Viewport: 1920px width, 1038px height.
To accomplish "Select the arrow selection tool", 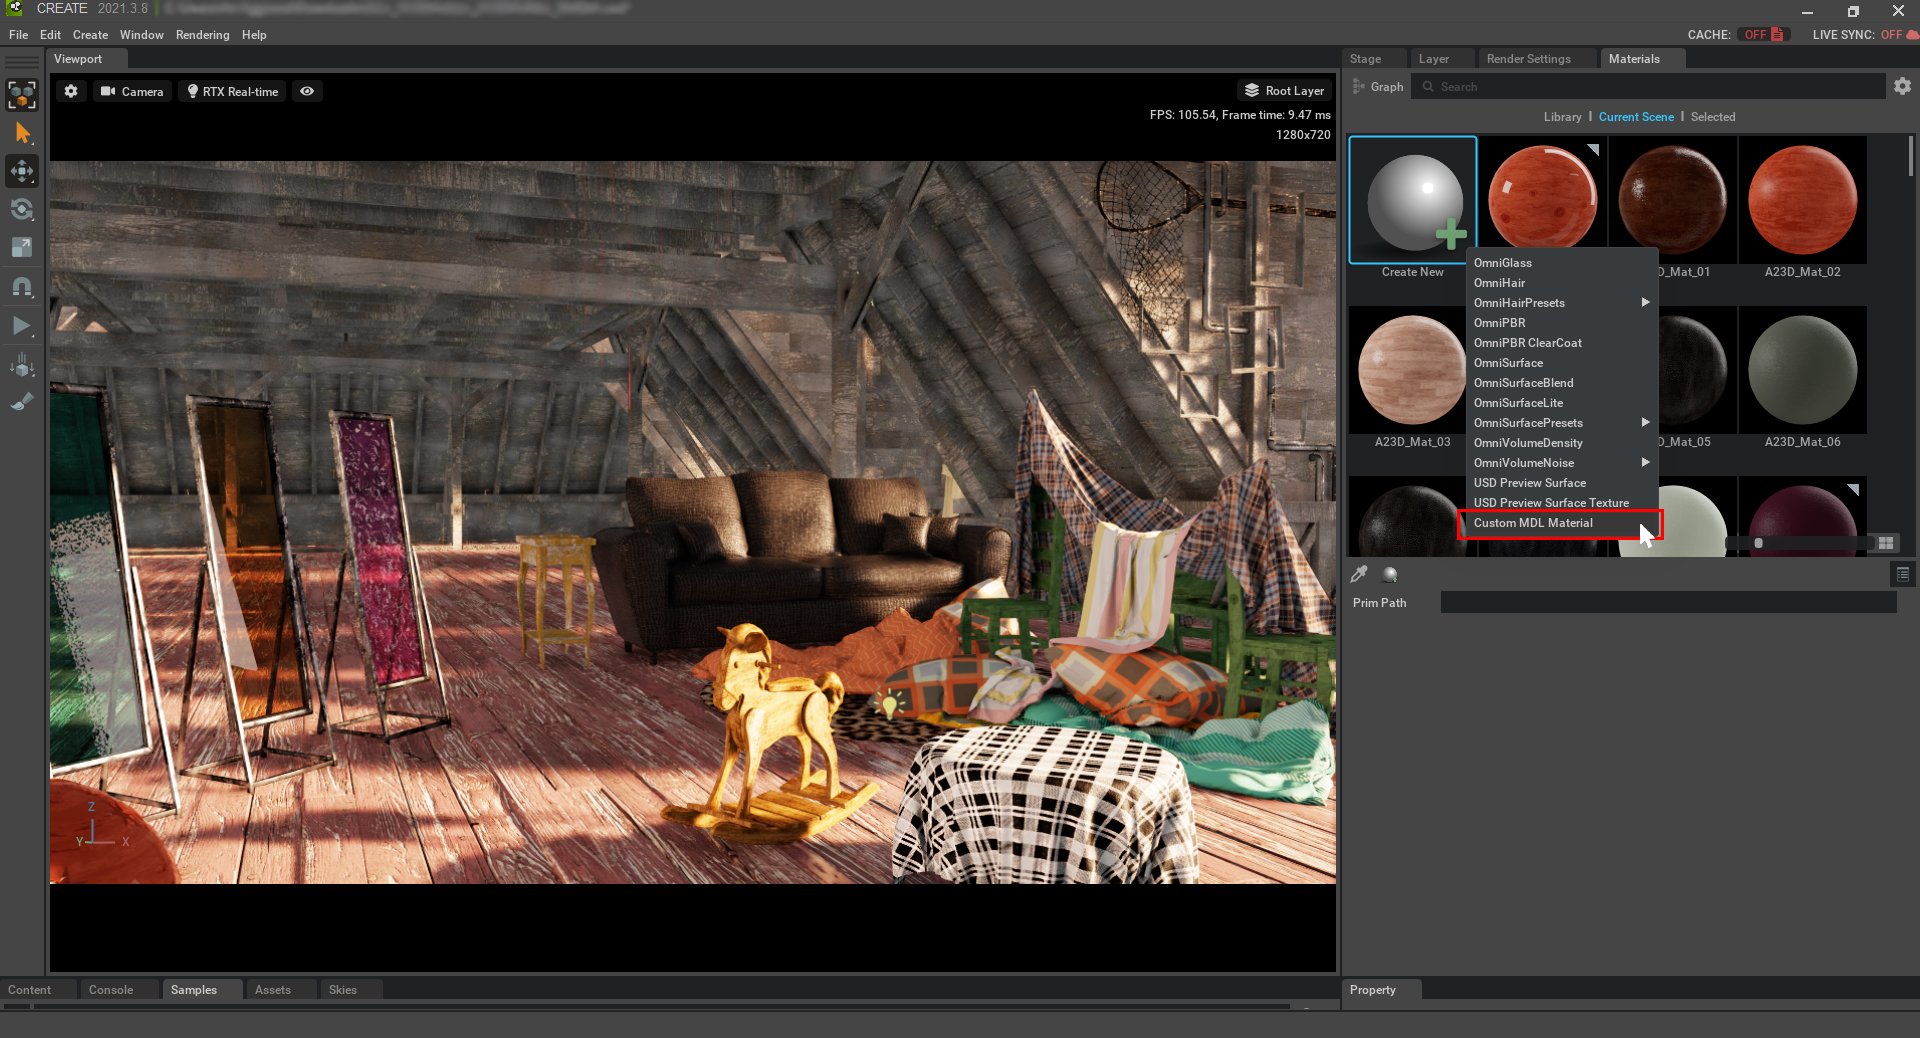I will tap(22, 134).
